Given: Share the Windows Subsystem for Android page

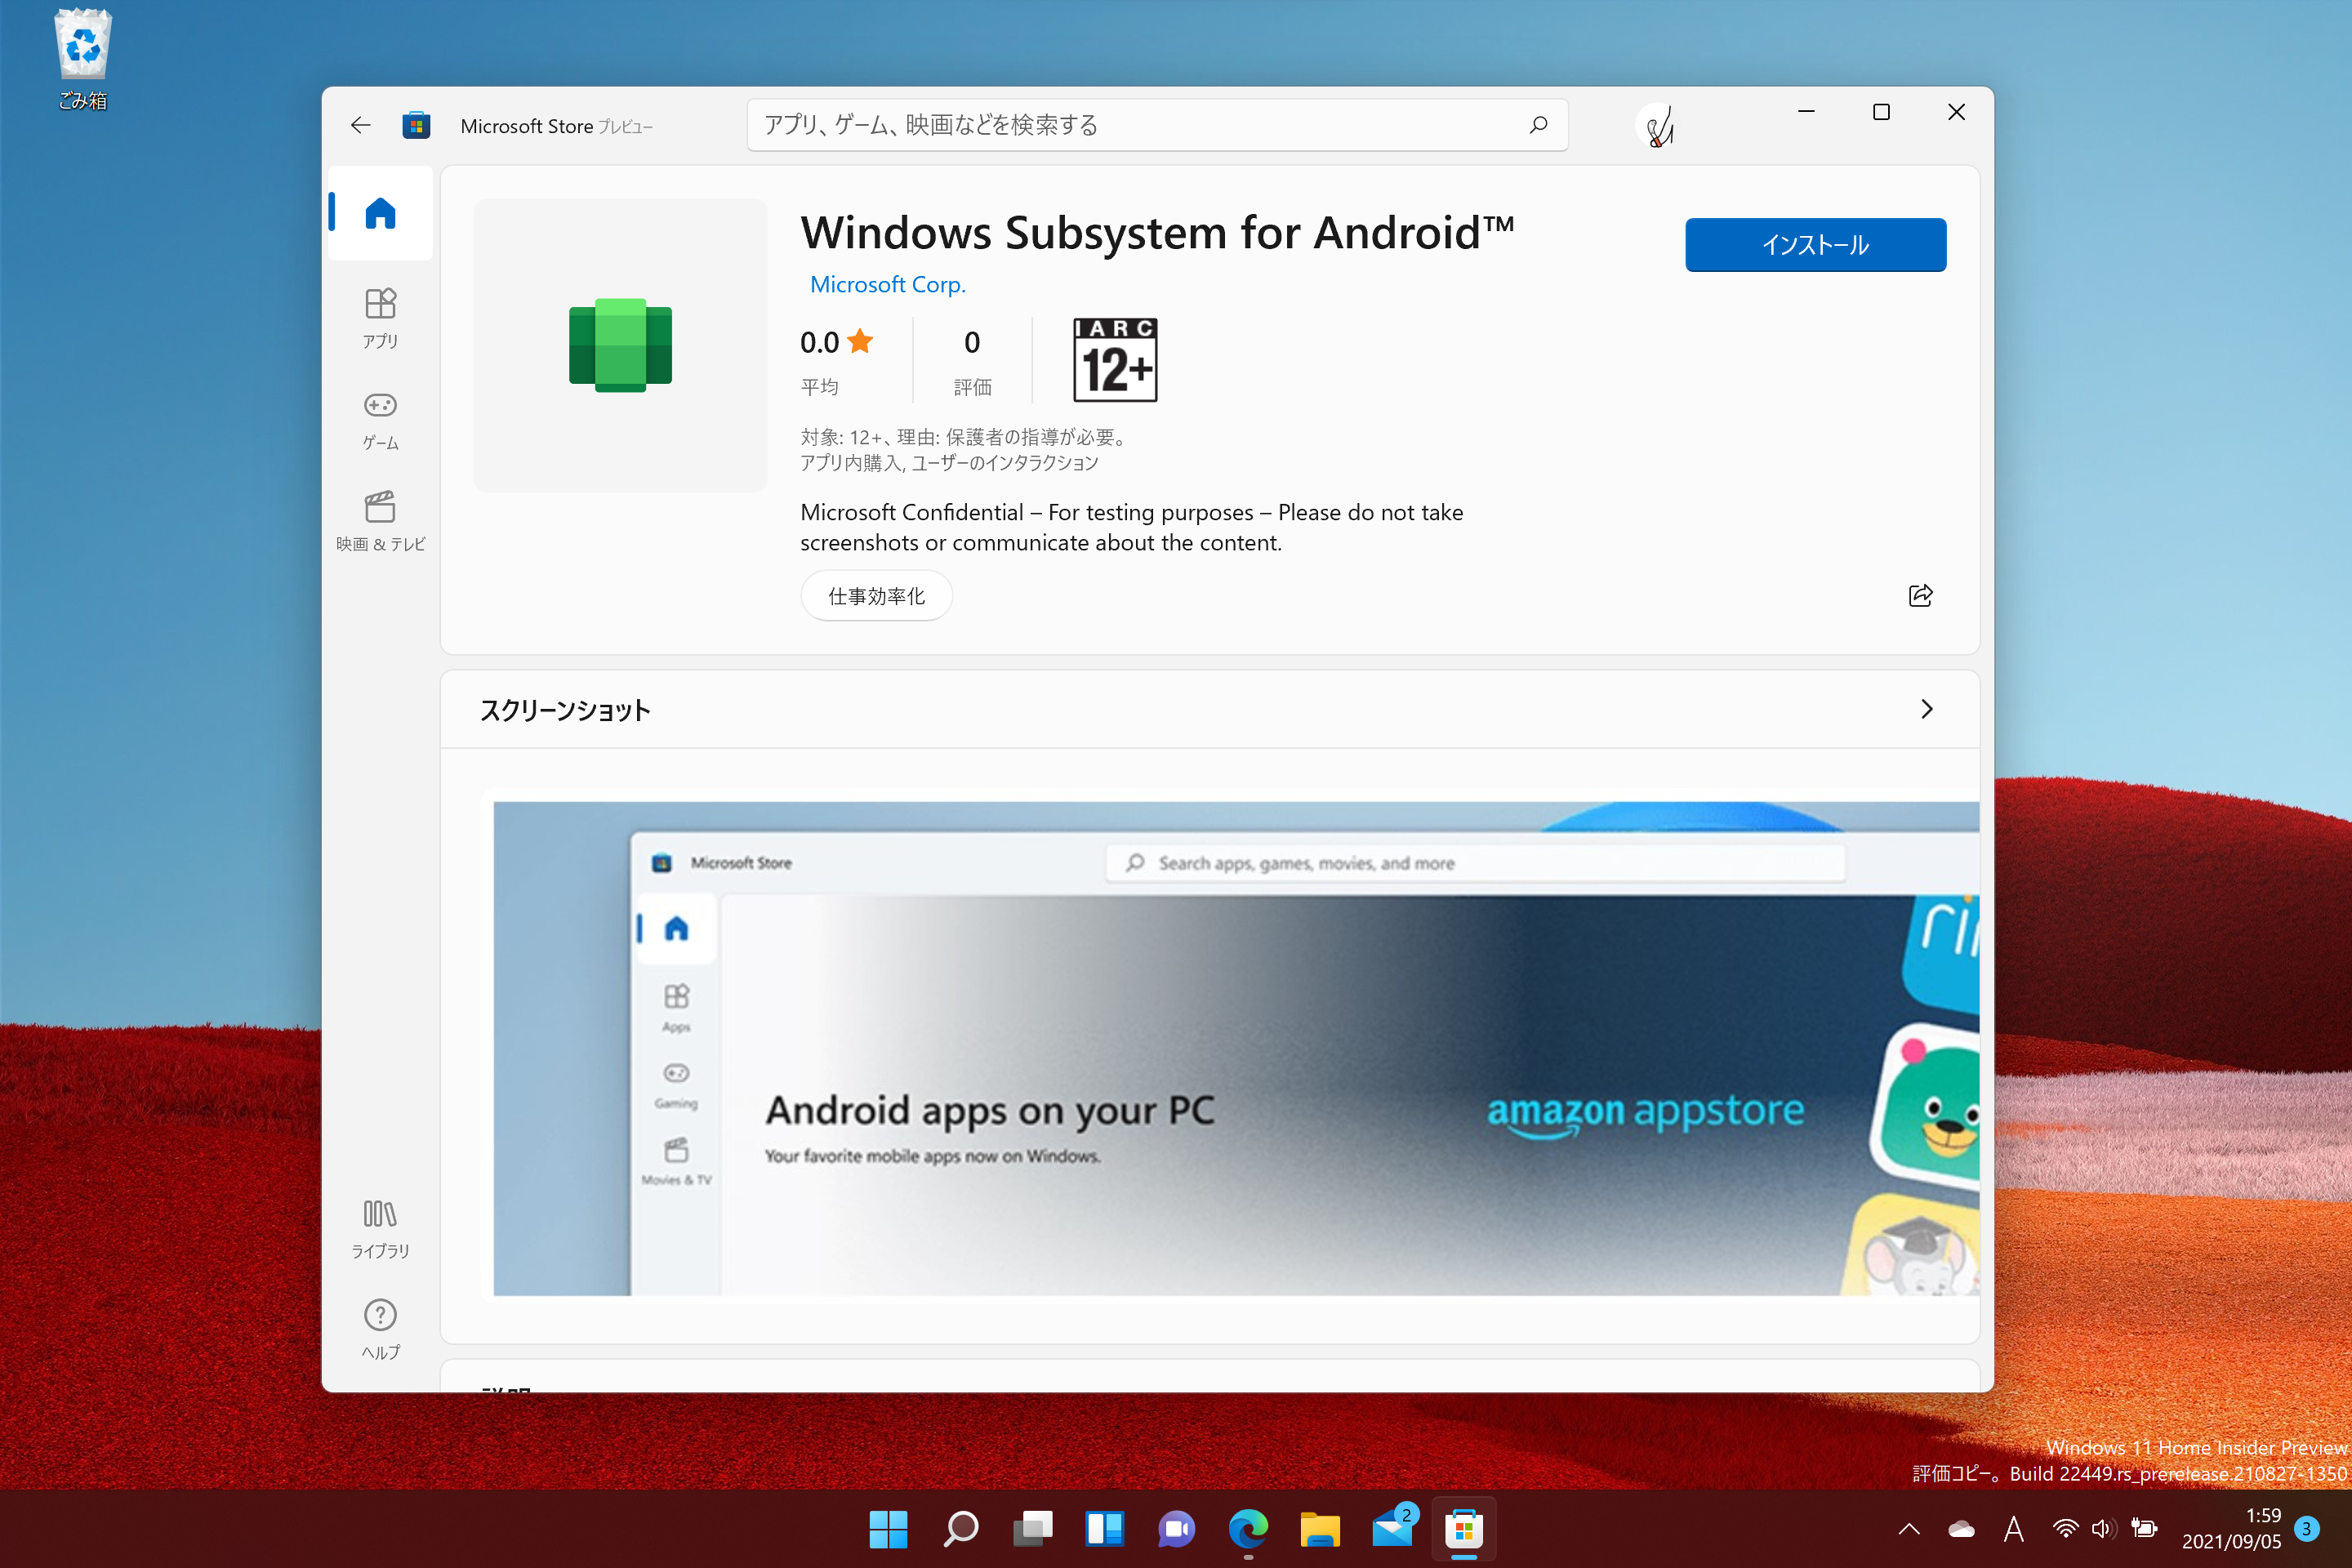Looking at the screenshot, I should tap(1920, 595).
